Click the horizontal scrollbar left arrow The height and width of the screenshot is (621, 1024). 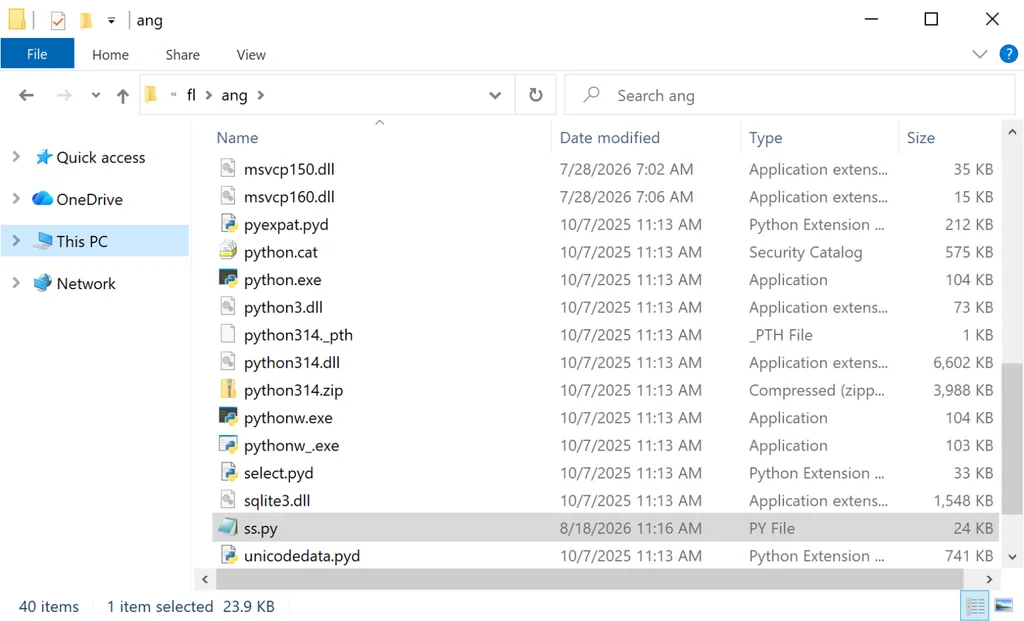point(205,579)
